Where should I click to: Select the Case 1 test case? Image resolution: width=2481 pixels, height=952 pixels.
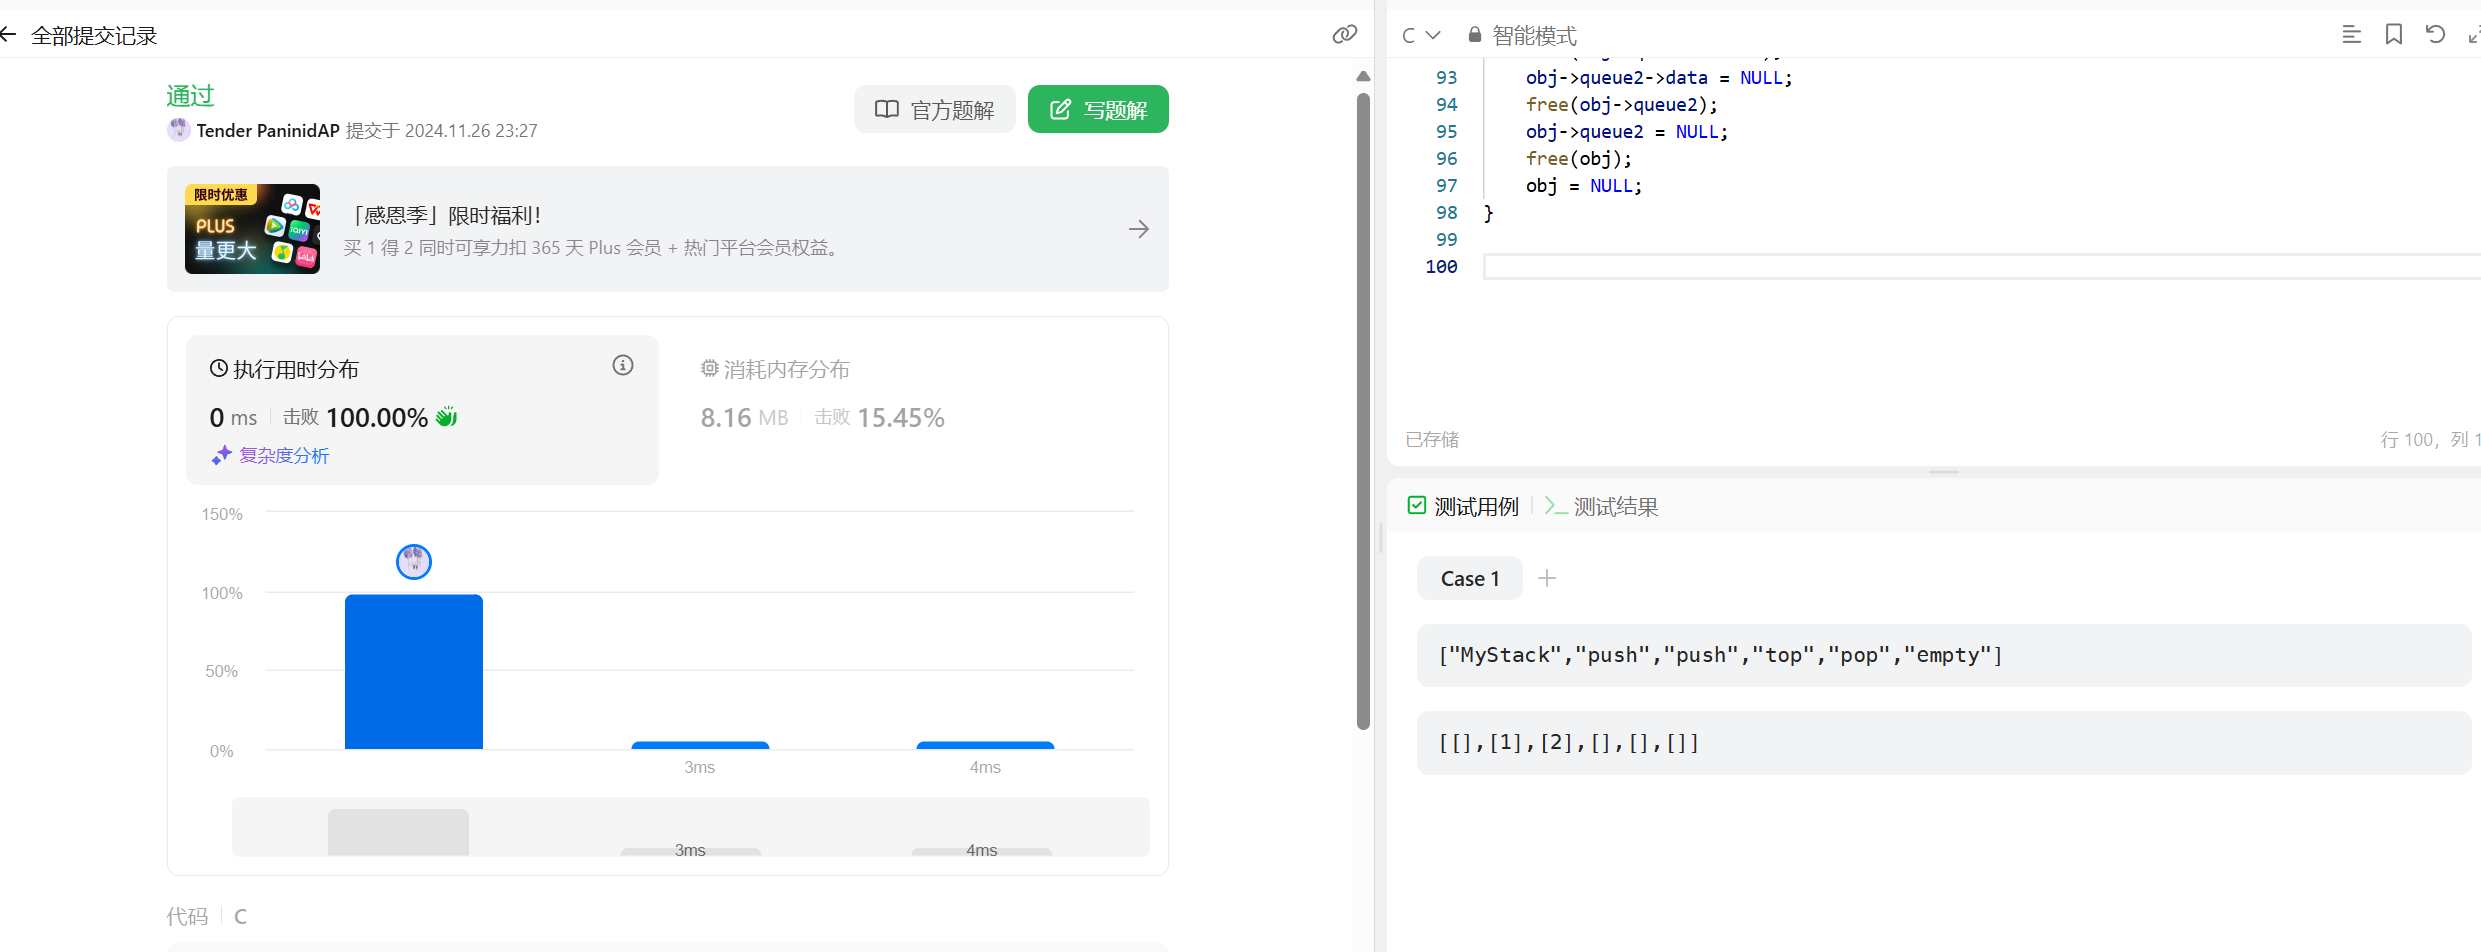coord(1469,579)
